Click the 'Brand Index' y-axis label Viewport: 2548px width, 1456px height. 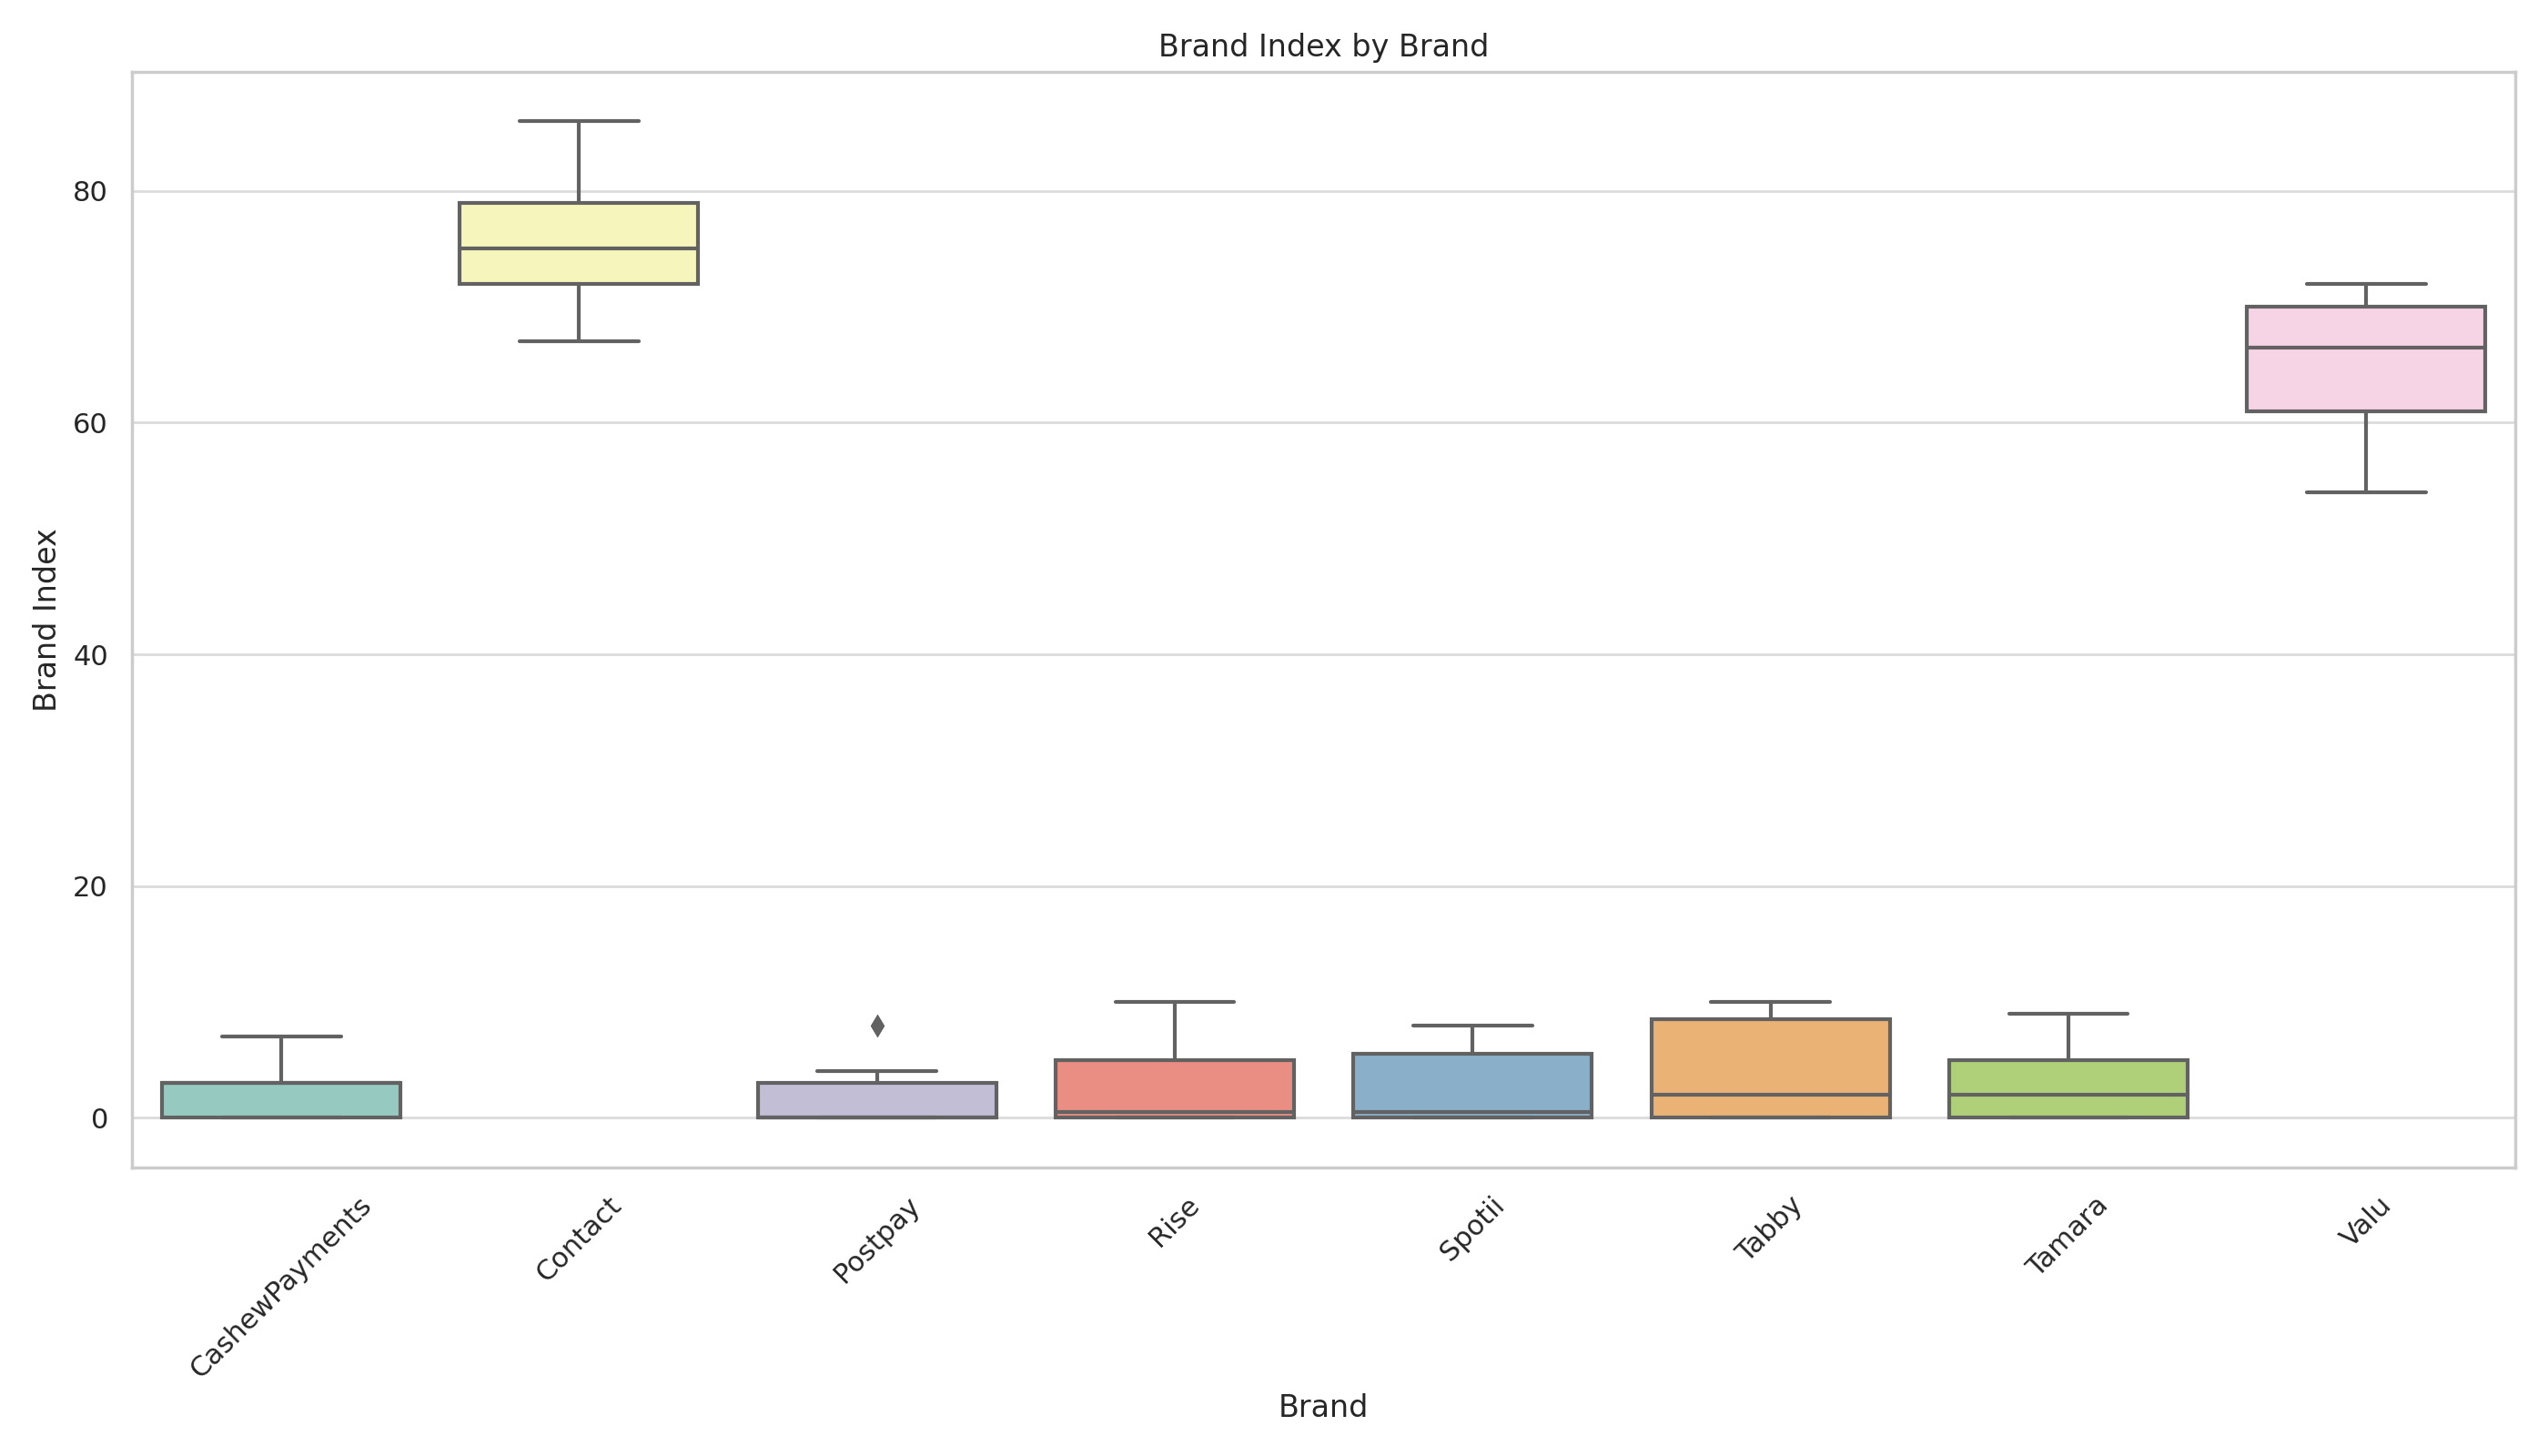[46, 620]
